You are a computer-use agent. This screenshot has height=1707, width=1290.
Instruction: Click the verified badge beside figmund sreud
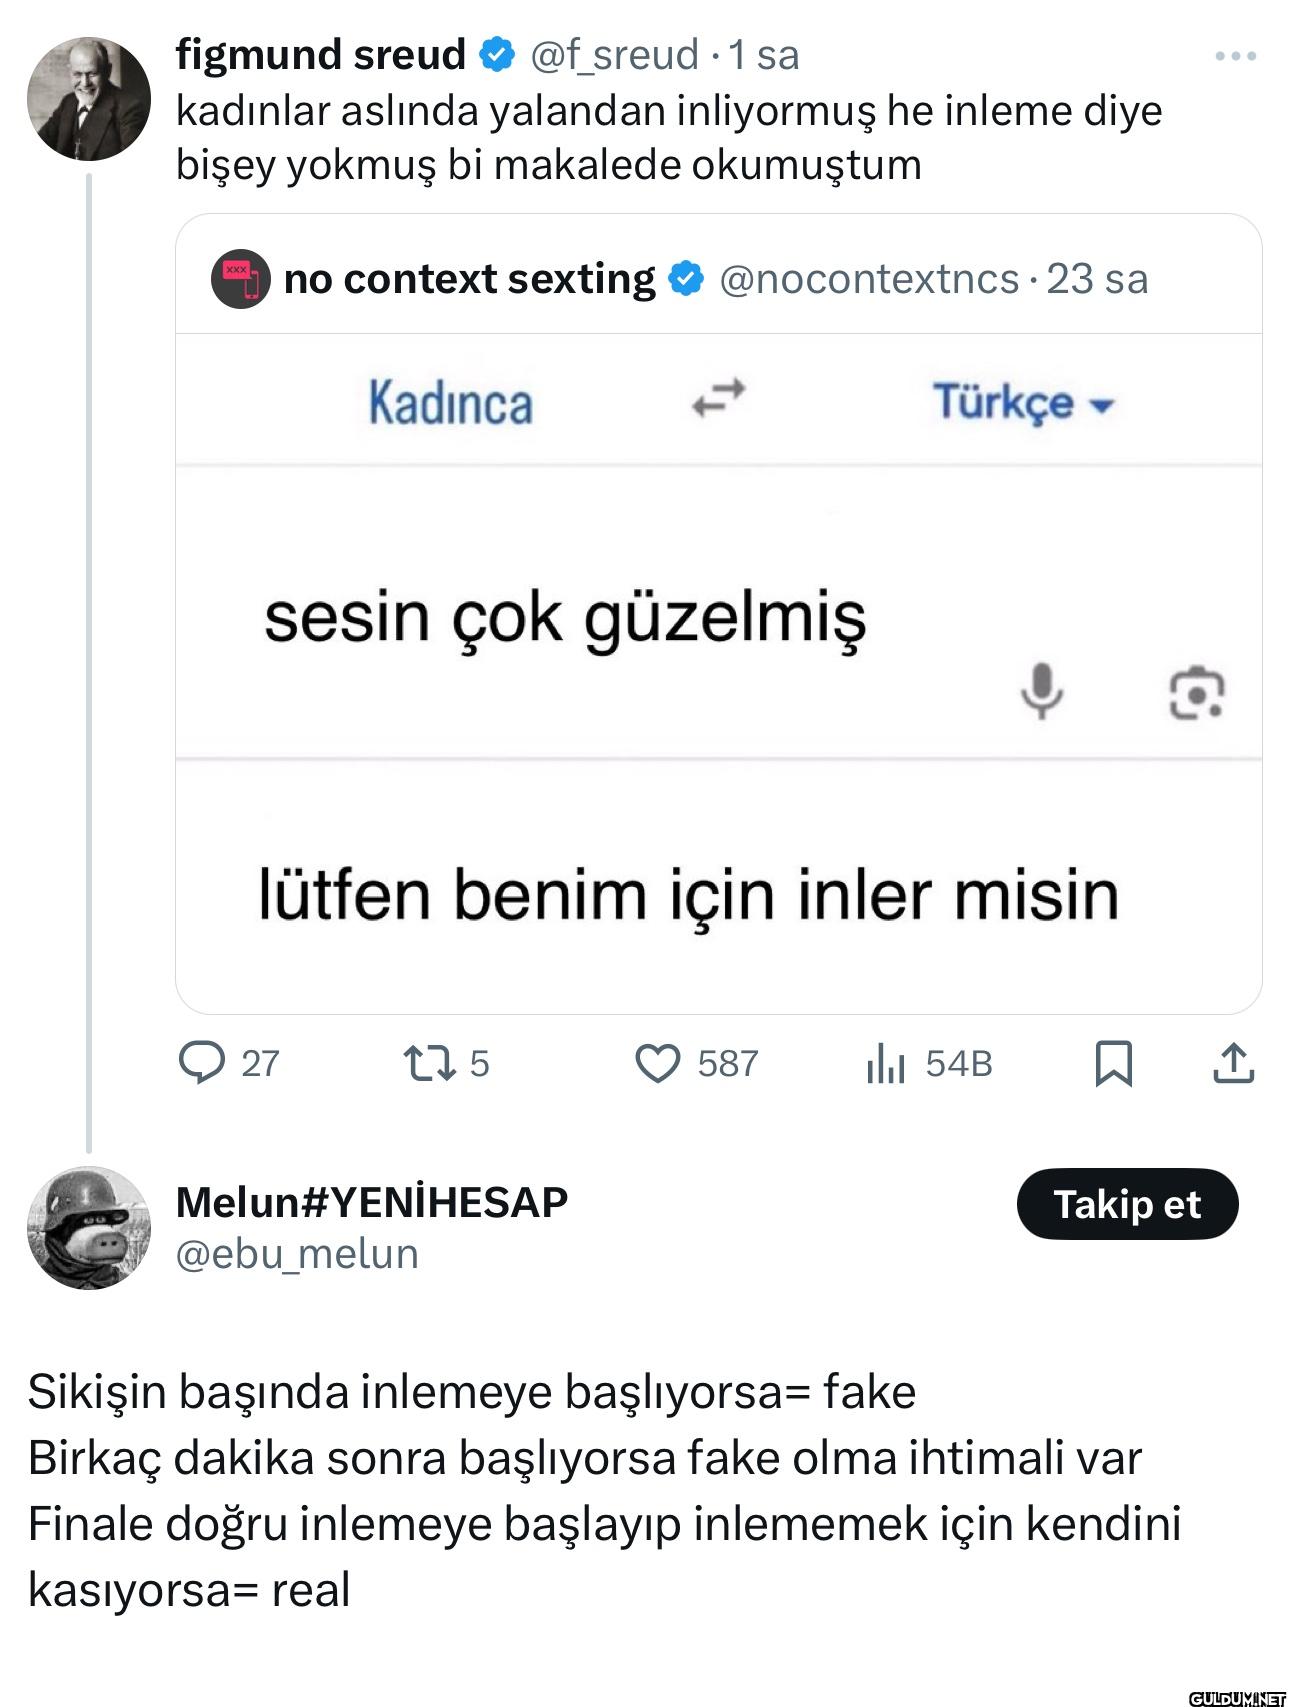[x=497, y=55]
